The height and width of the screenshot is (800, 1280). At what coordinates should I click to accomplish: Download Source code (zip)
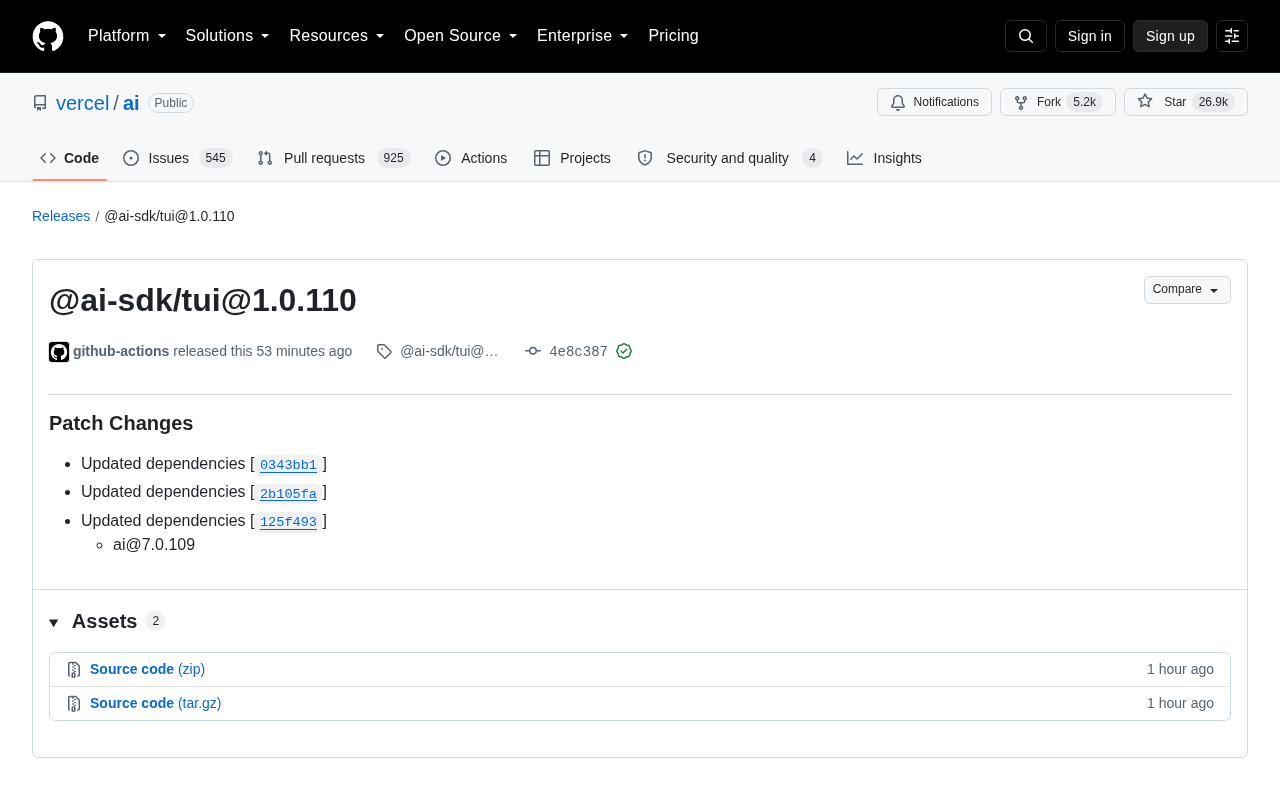147,669
